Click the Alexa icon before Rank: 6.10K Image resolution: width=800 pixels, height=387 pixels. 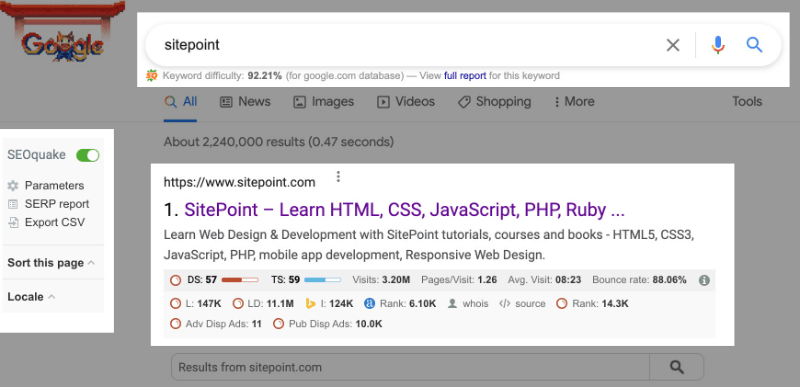[x=370, y=304]
